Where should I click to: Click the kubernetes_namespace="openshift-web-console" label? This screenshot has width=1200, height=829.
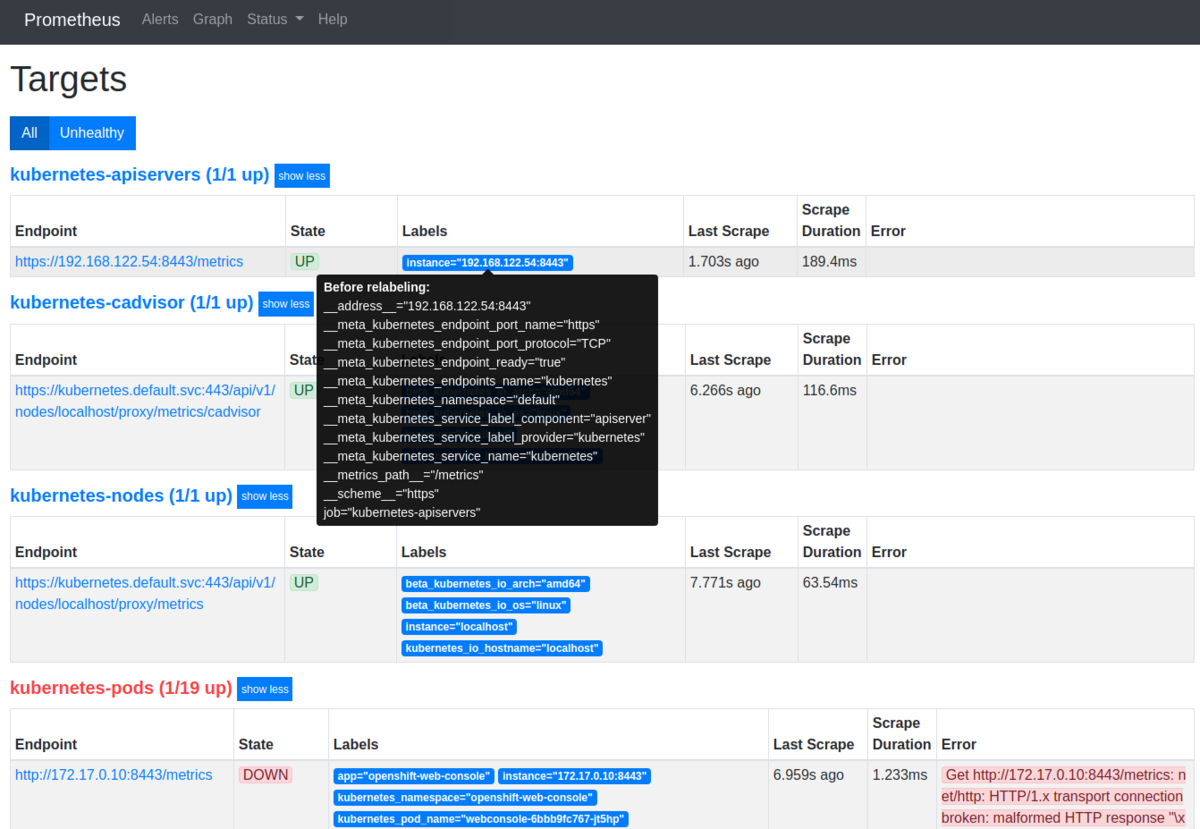[466, 798]
